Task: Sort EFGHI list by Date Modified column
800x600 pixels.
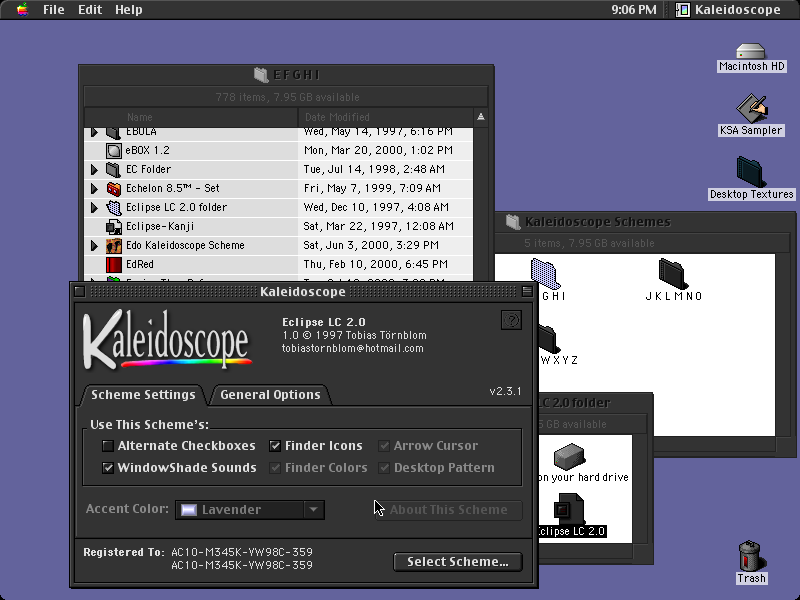Action: (386, 117)
